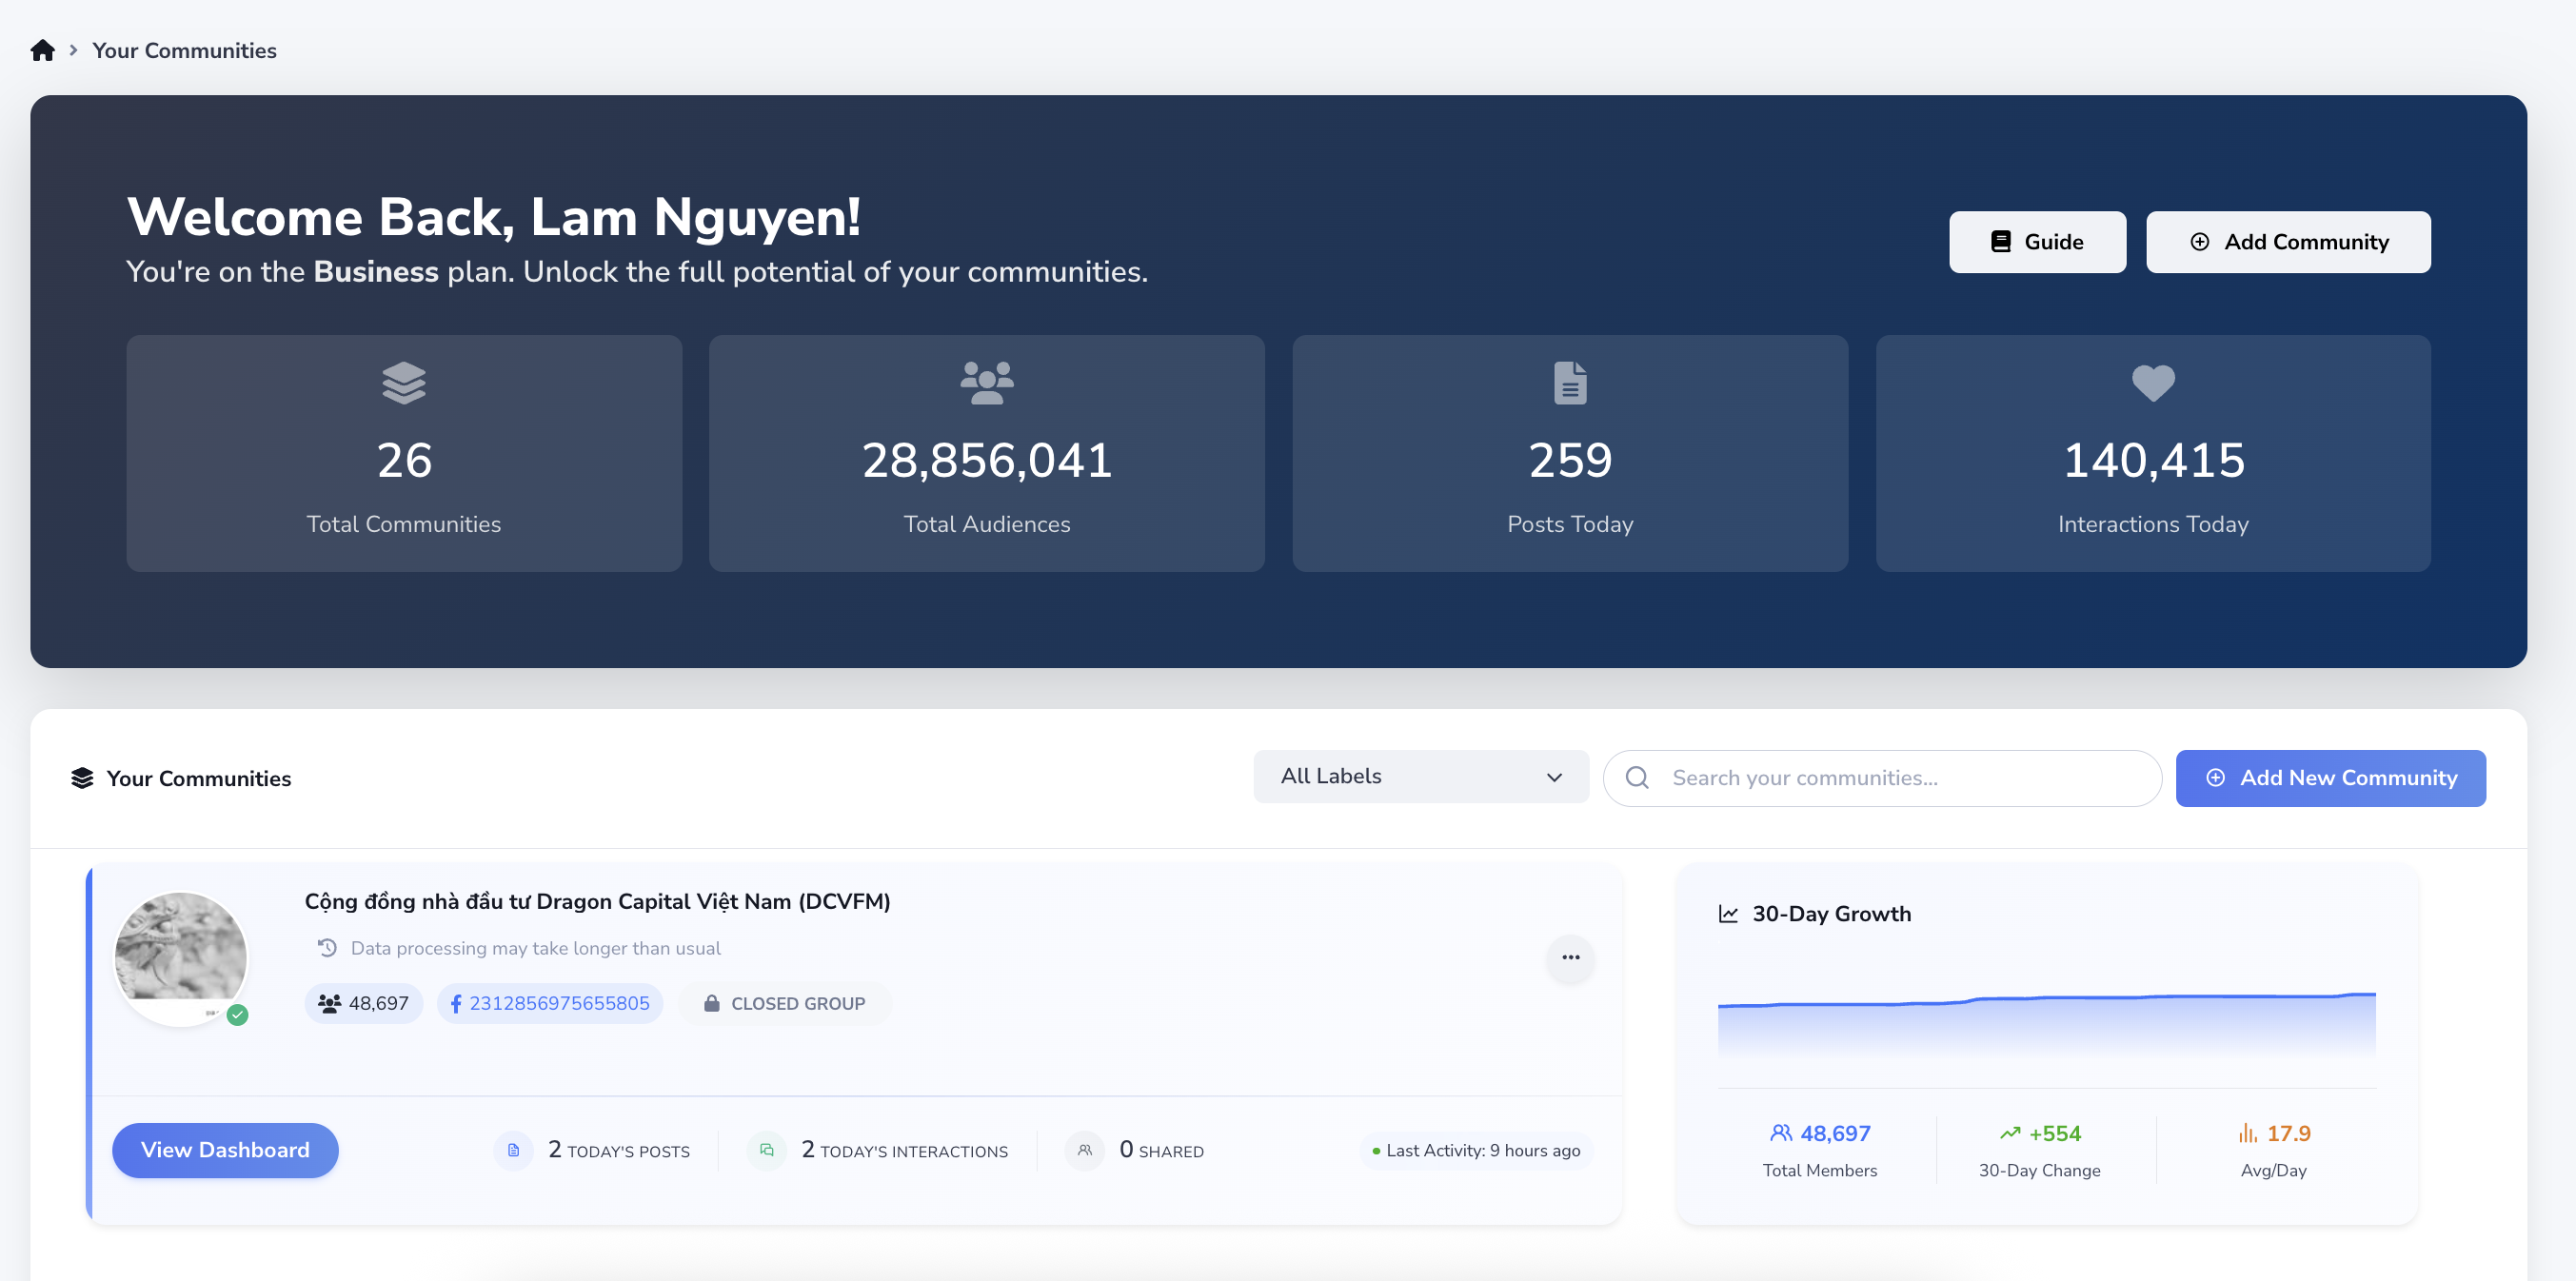Select the 28,856,041 Total Audiences value
The height and width of the screenshot is (1281, 2576).
coord(987,460)
